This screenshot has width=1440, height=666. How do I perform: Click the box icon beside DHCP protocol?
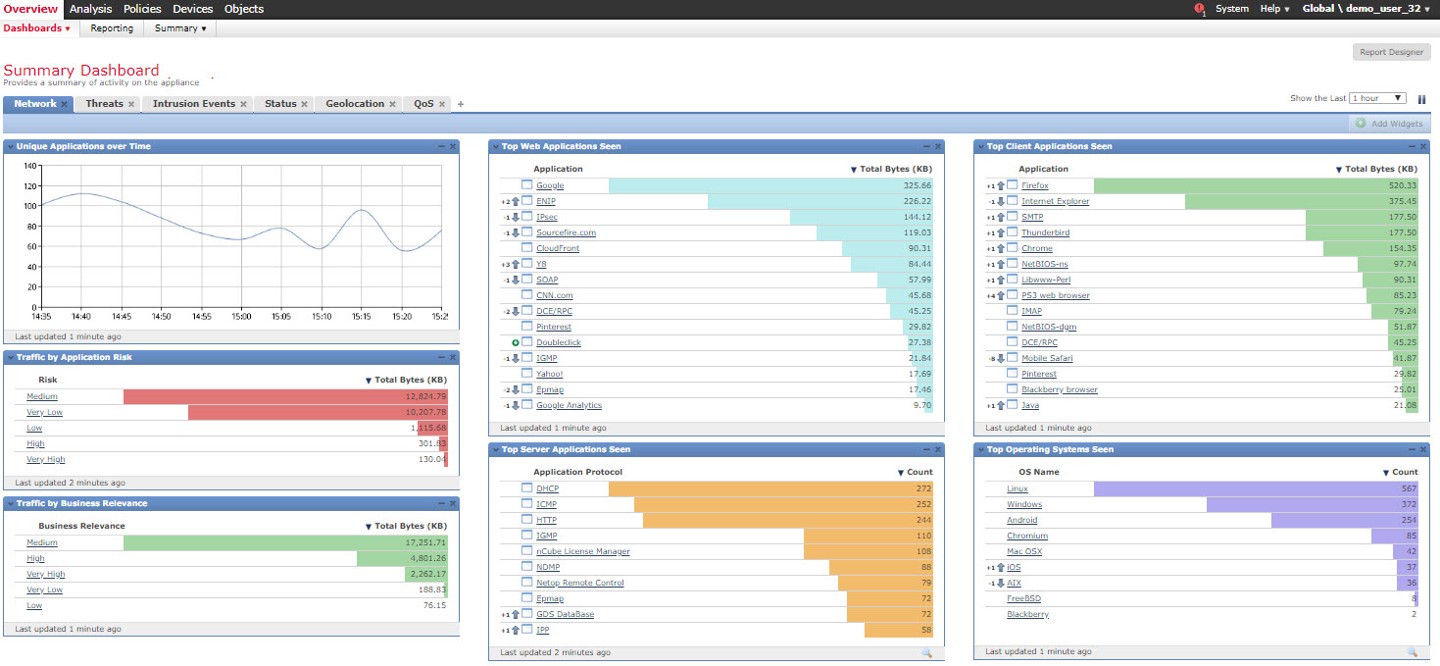click(x=527, y=488)
